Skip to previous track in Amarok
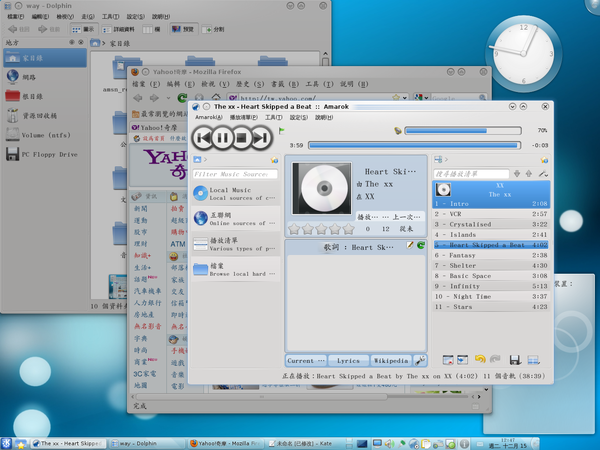This screenshot has height=450, width=600. click(x=203, y=137)
